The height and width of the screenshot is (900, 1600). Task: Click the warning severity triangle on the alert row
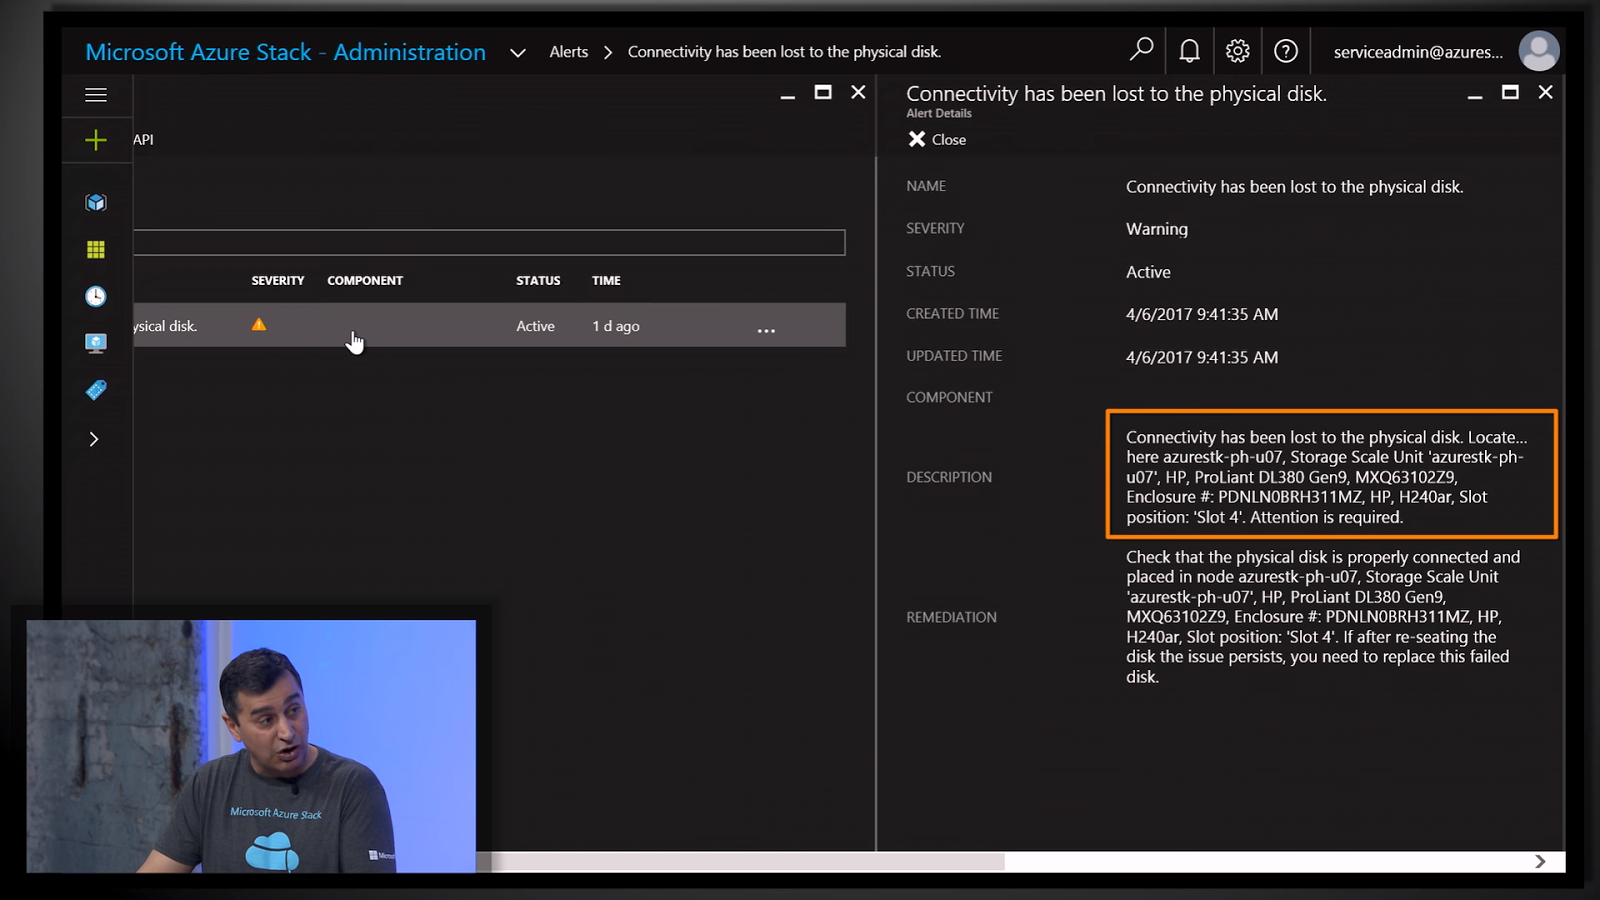pos(259,324)
